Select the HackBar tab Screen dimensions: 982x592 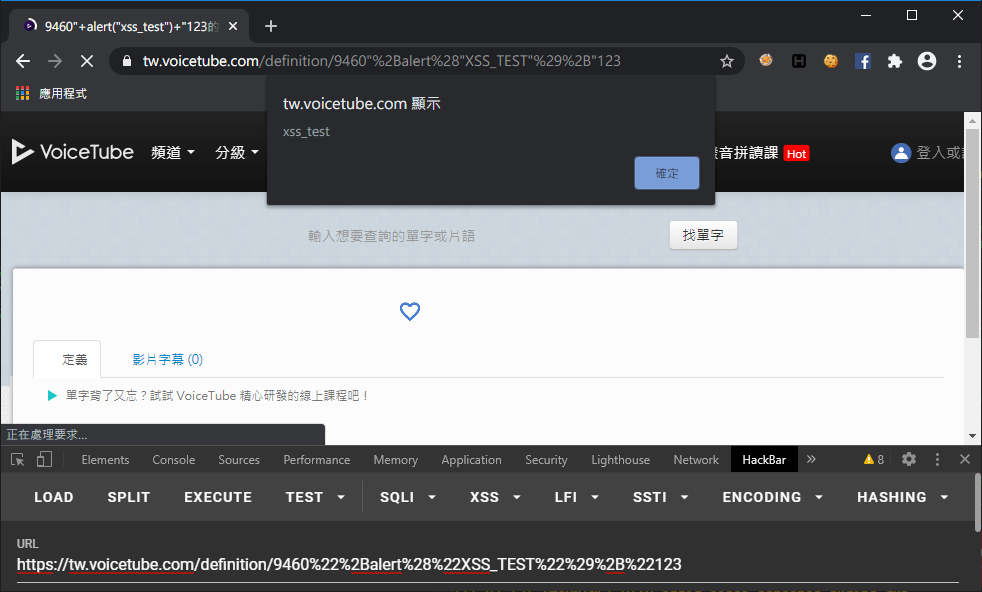pos(764,460)
